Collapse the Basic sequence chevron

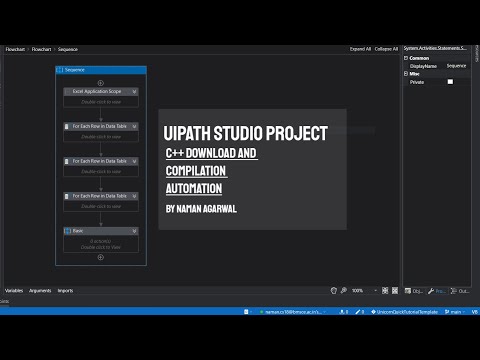(134, 231)
